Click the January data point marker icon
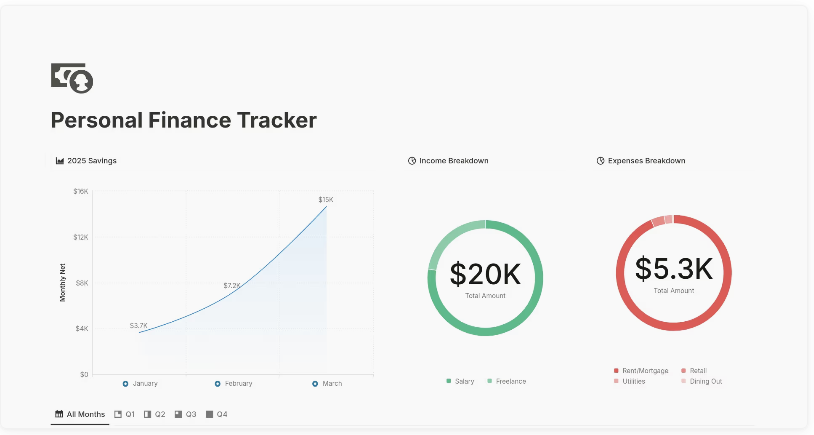 click(125, 384)
